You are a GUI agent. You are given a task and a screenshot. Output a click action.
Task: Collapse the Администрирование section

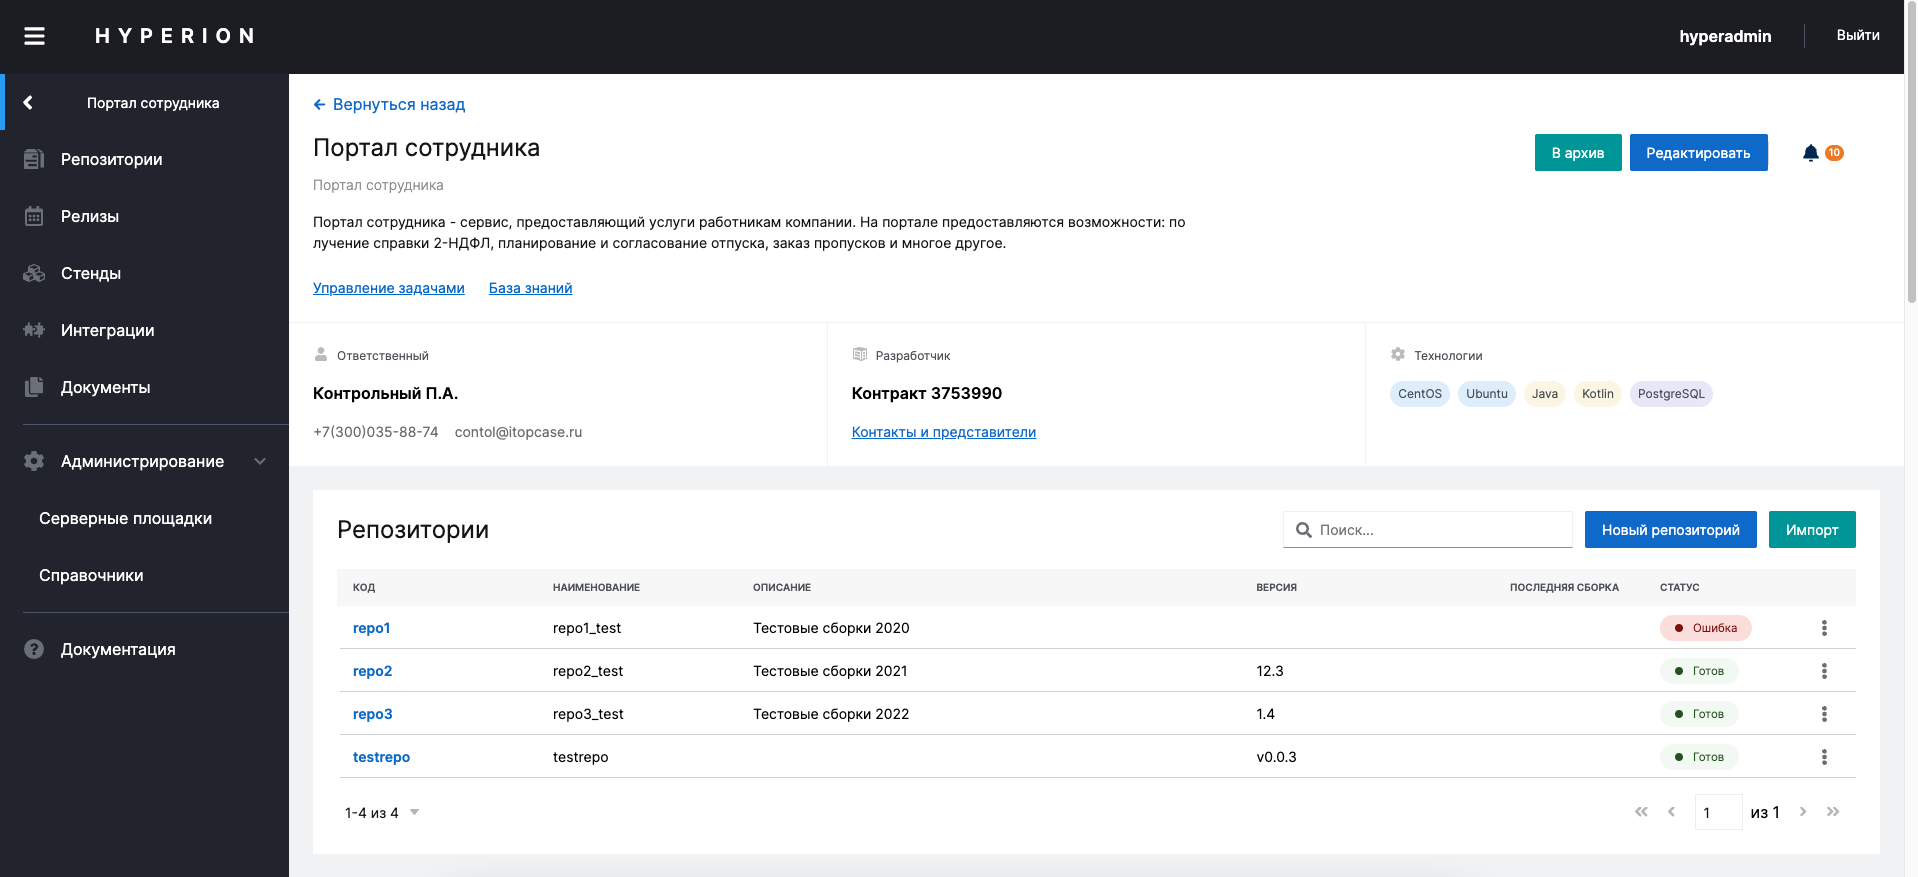pyautogui.click(x=260, y=461)
